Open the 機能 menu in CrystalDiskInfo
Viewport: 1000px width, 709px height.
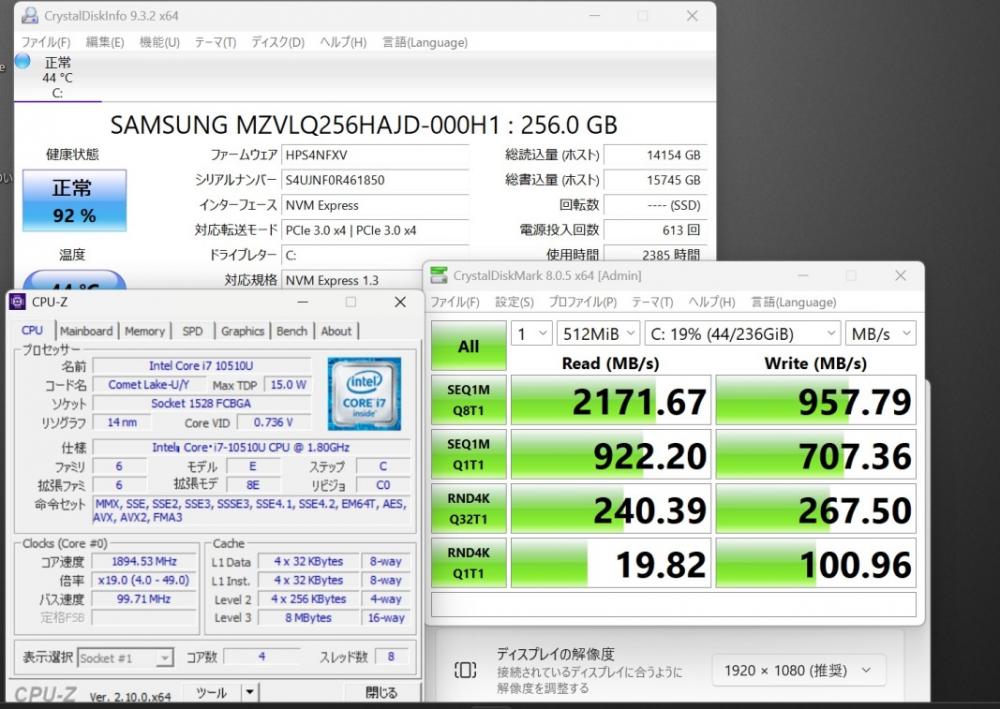(x=159, y=42)
